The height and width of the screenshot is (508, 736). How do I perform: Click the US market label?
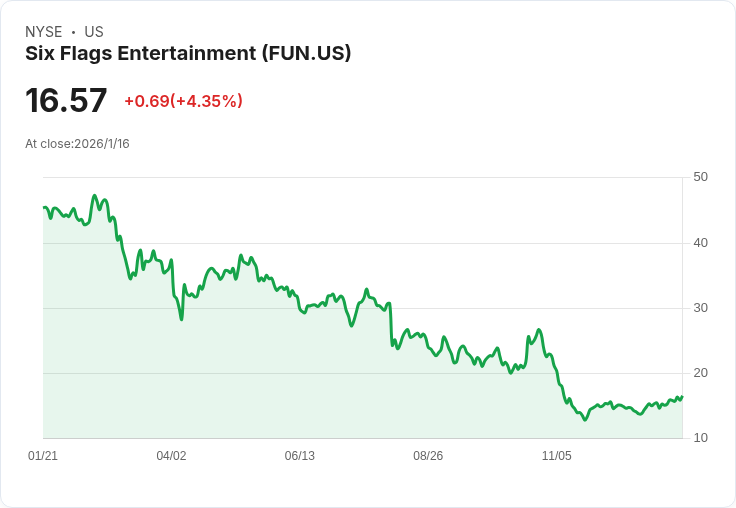[94, 32]
